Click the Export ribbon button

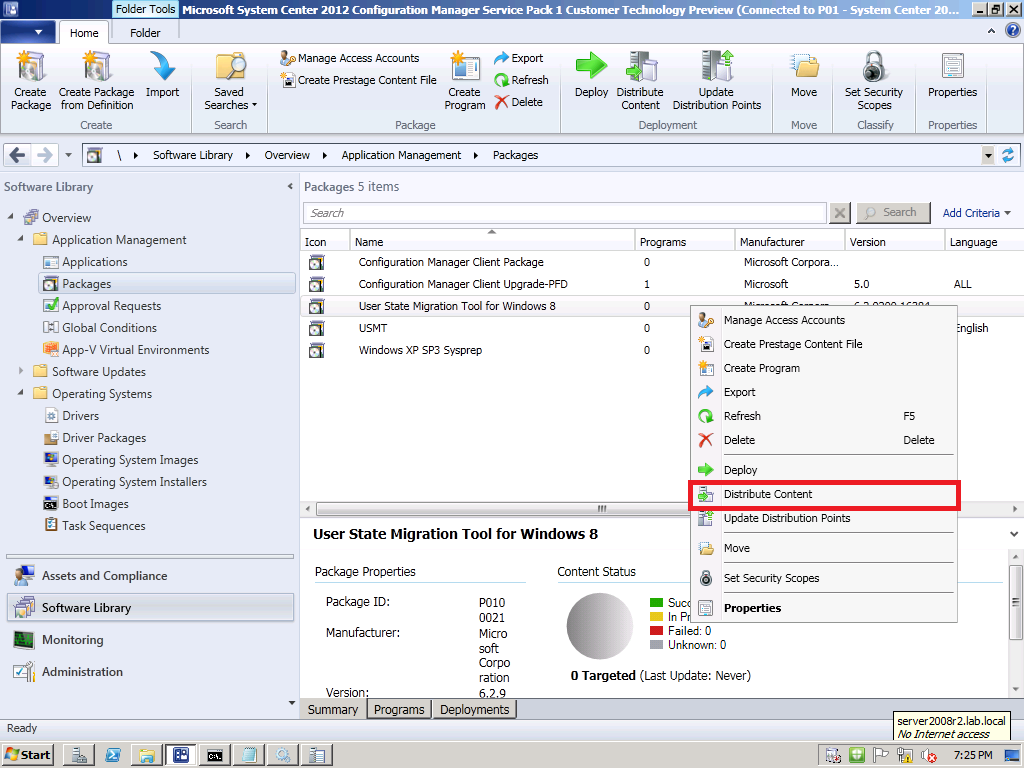(519, 58)
